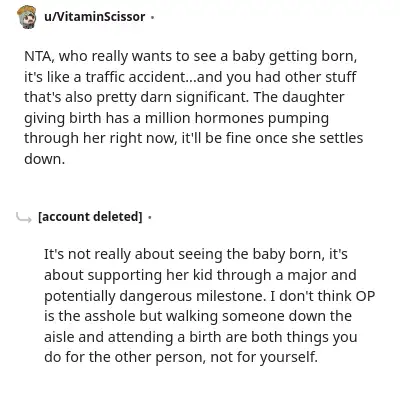The width and height of the screenshot is (400, 393).
Task: Click "OP" in the reply comment
Action: pos(365,296)
